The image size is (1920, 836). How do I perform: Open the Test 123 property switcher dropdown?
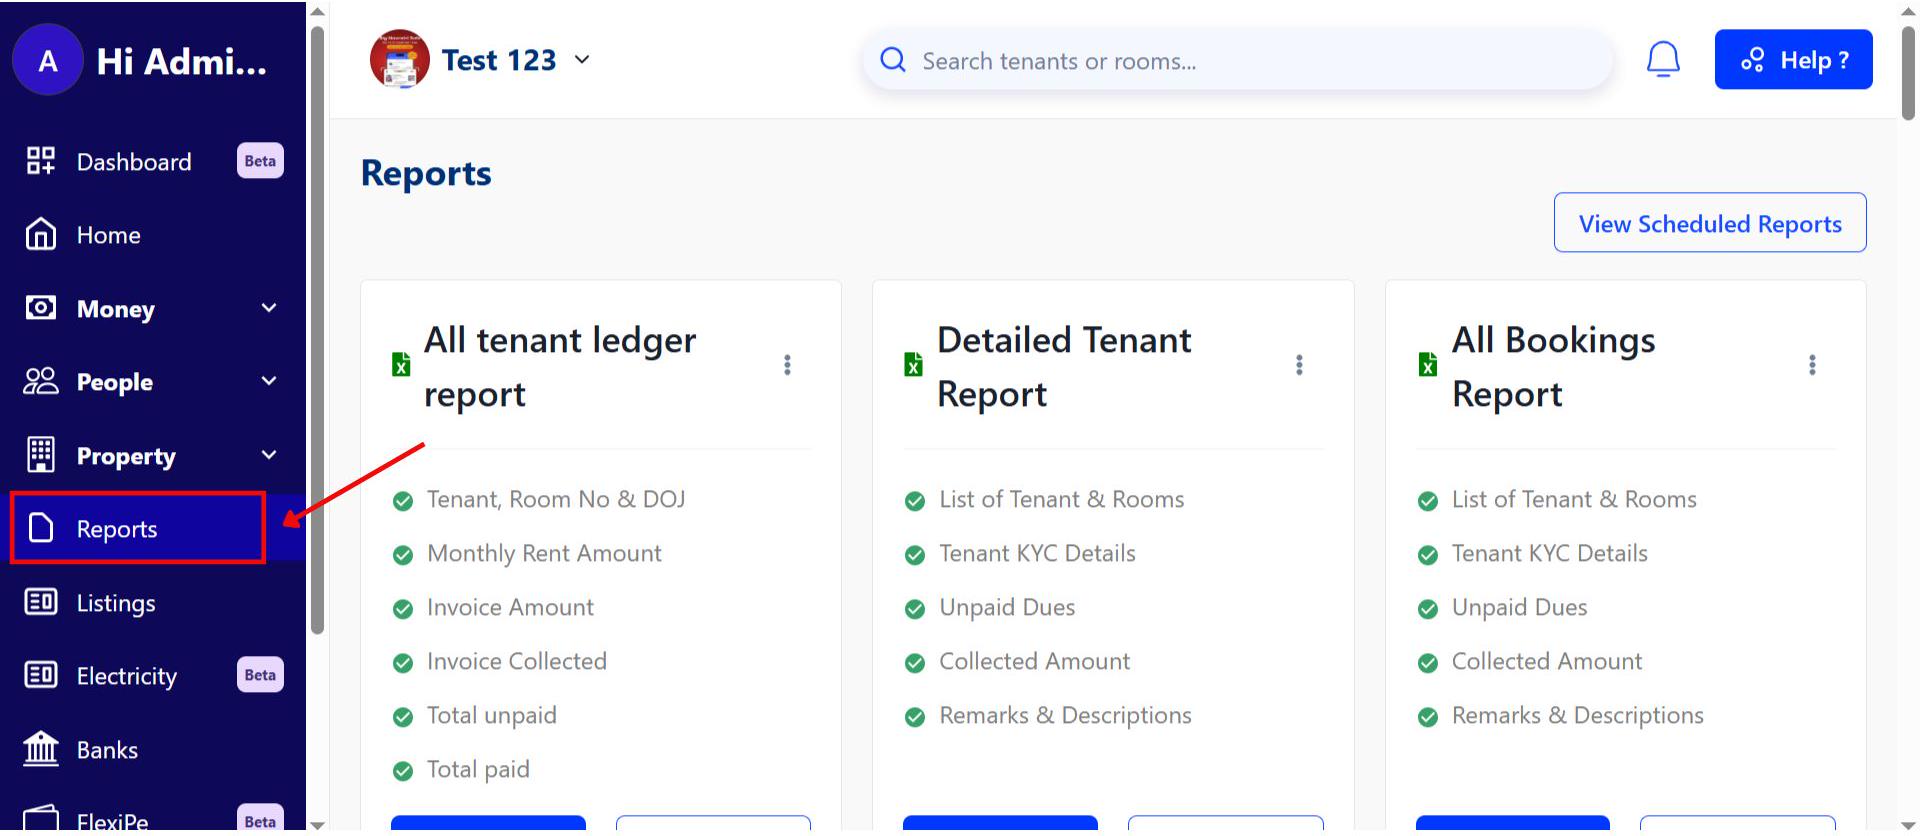click(x=582, y=60)
